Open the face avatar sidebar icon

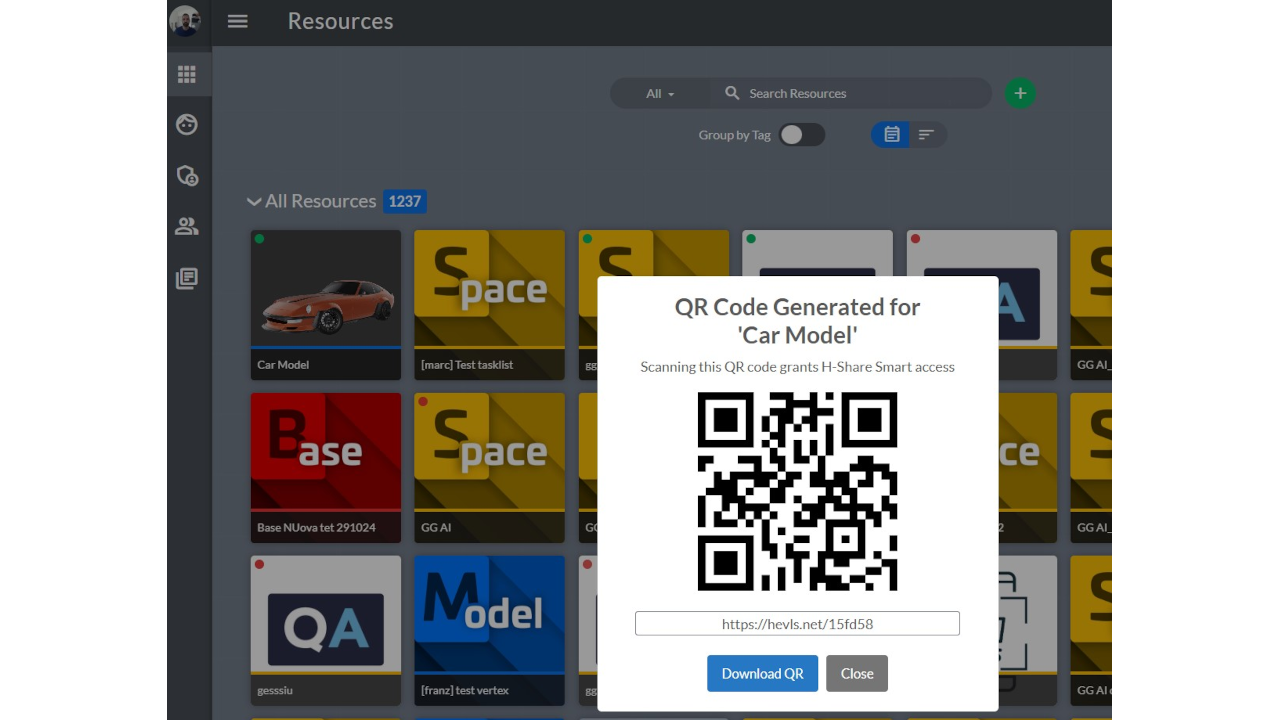coord(187,124)
